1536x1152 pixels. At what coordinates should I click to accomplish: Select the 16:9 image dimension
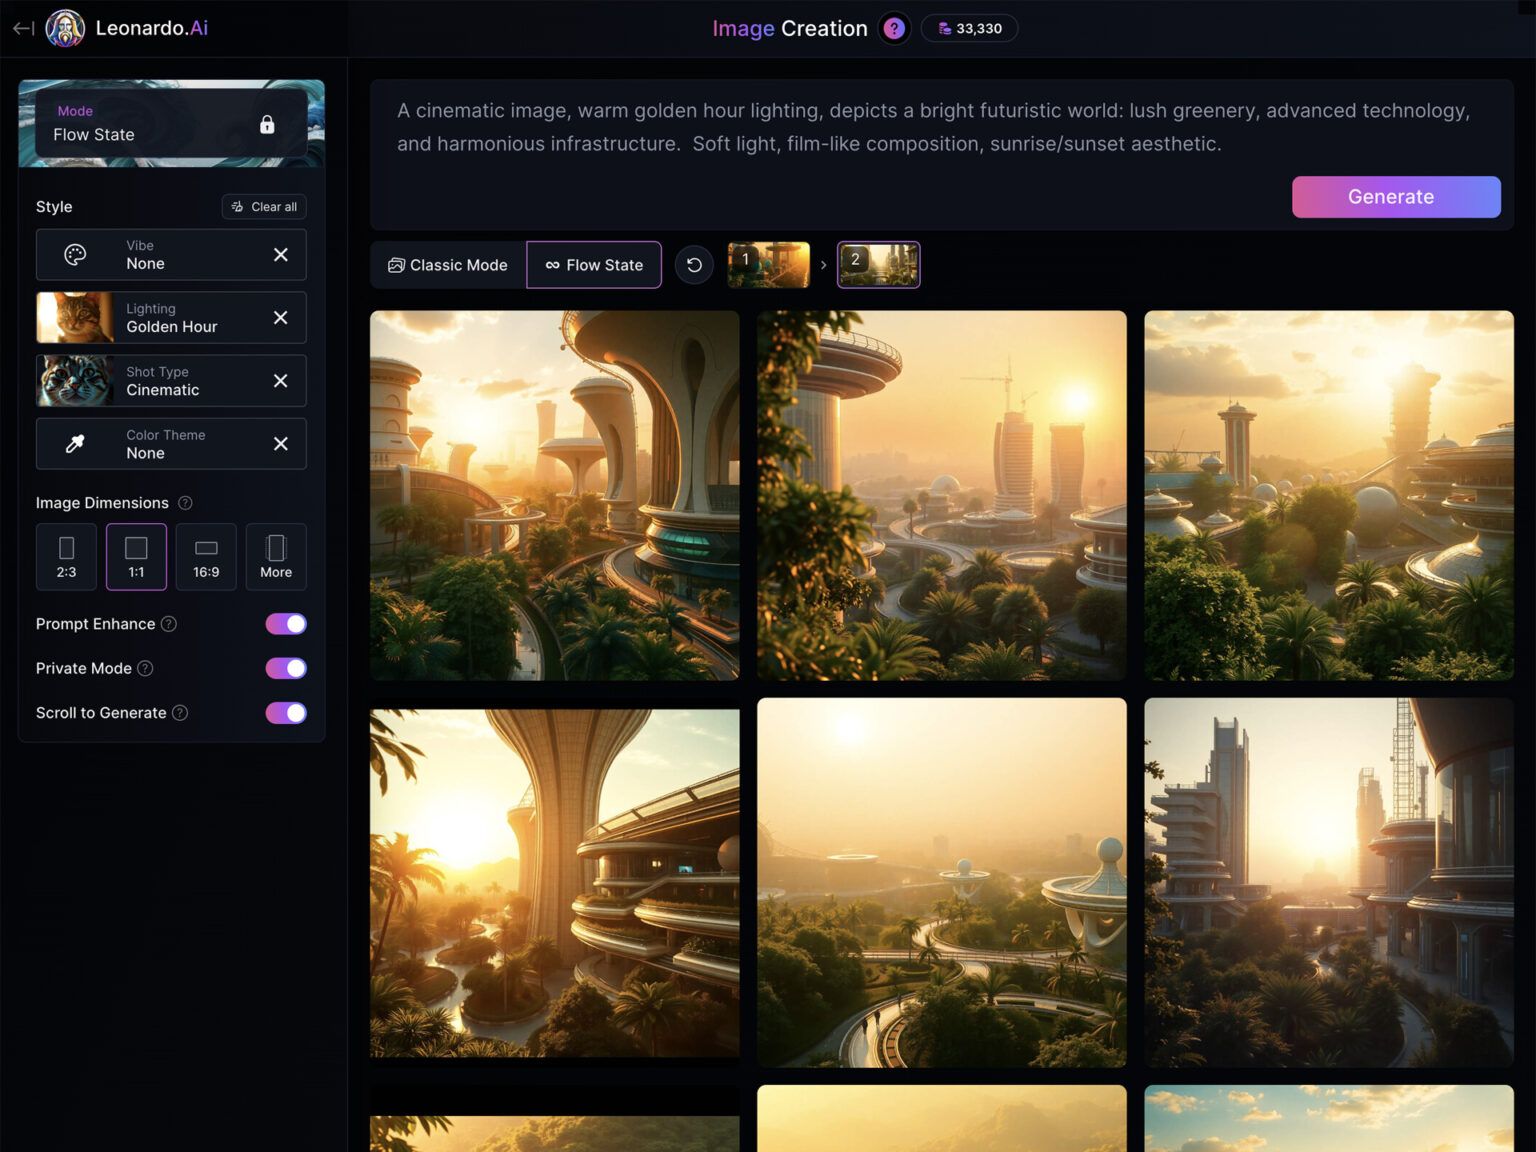pos(206,557)
